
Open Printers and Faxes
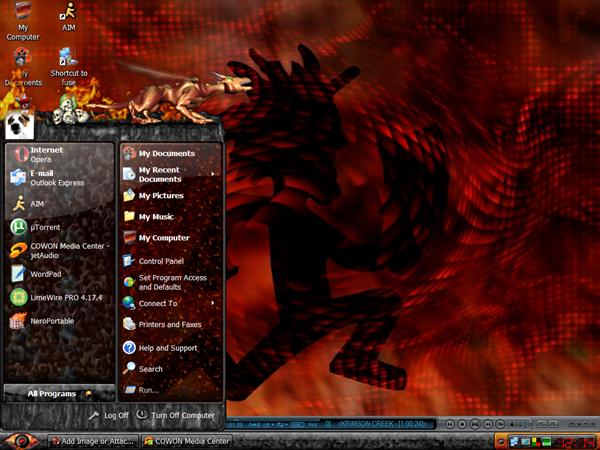tap(171, 324)
